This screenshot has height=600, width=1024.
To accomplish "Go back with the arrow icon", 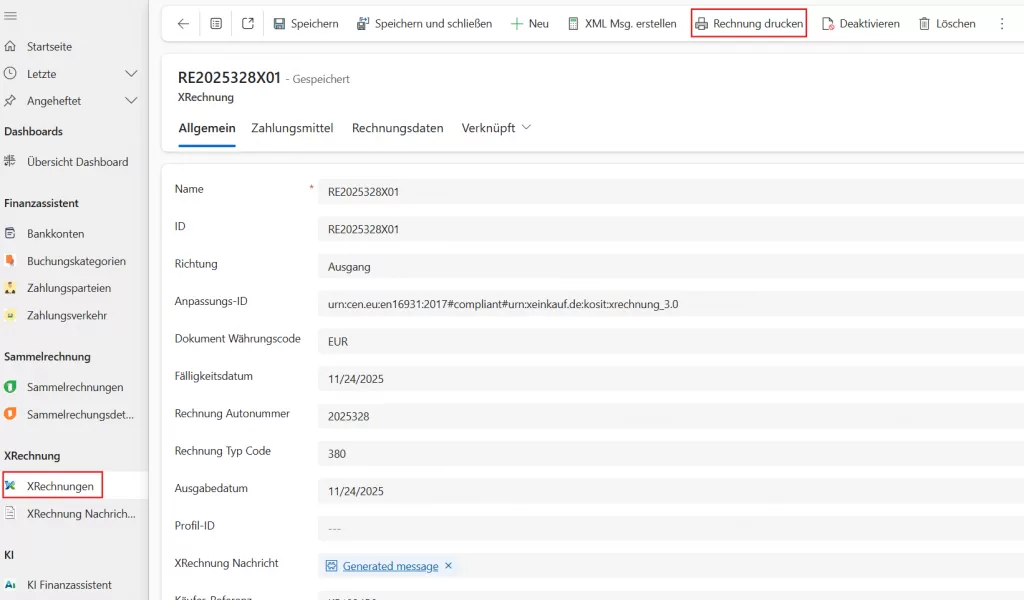I will point(184,24).
